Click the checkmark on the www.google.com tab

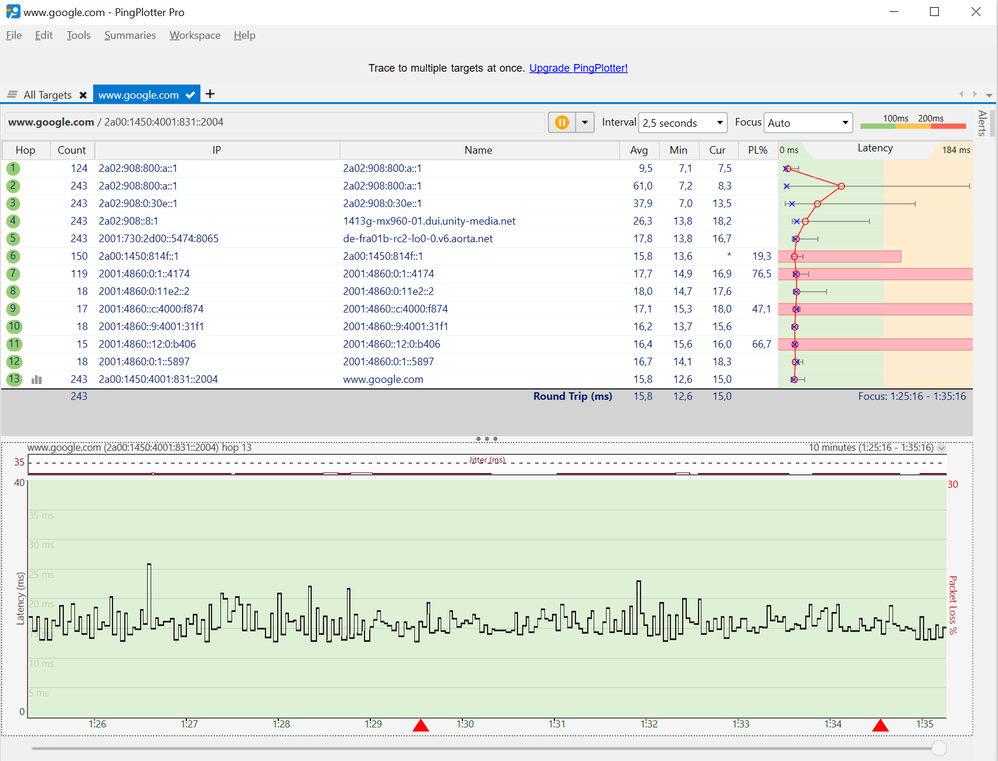(x=188, y=94)
